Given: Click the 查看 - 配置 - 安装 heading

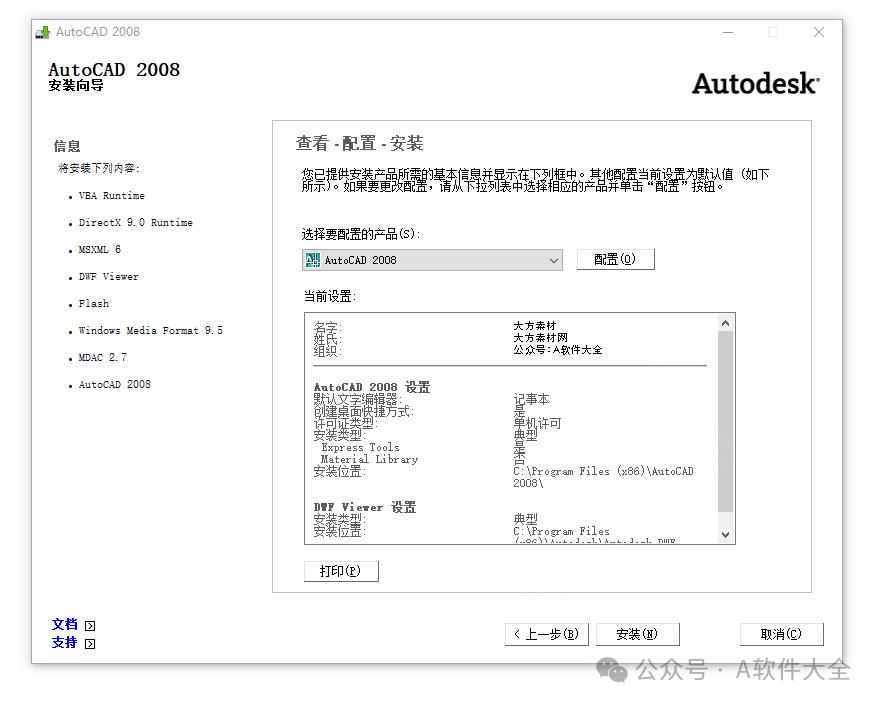Looking at the screenshot, I should (x=359, y=143).
